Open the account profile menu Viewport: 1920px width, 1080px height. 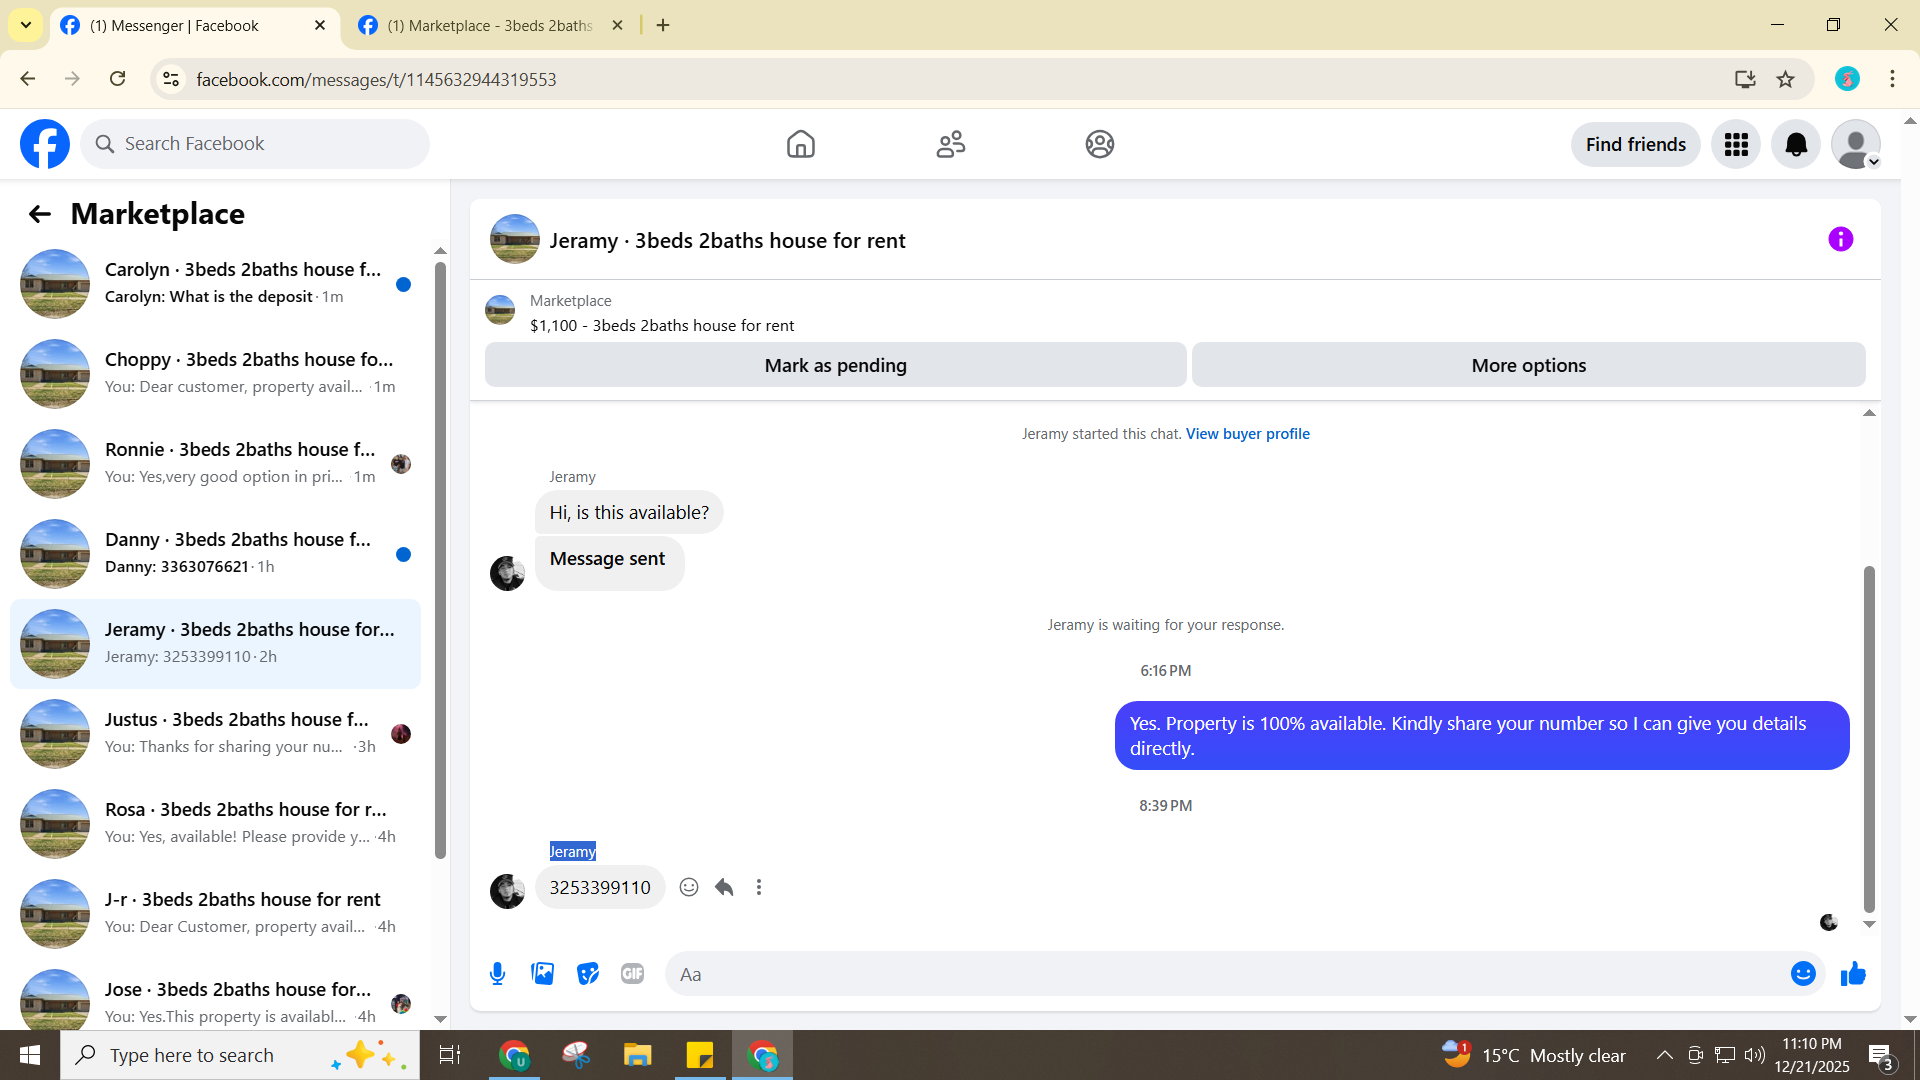click(1856, 145)
